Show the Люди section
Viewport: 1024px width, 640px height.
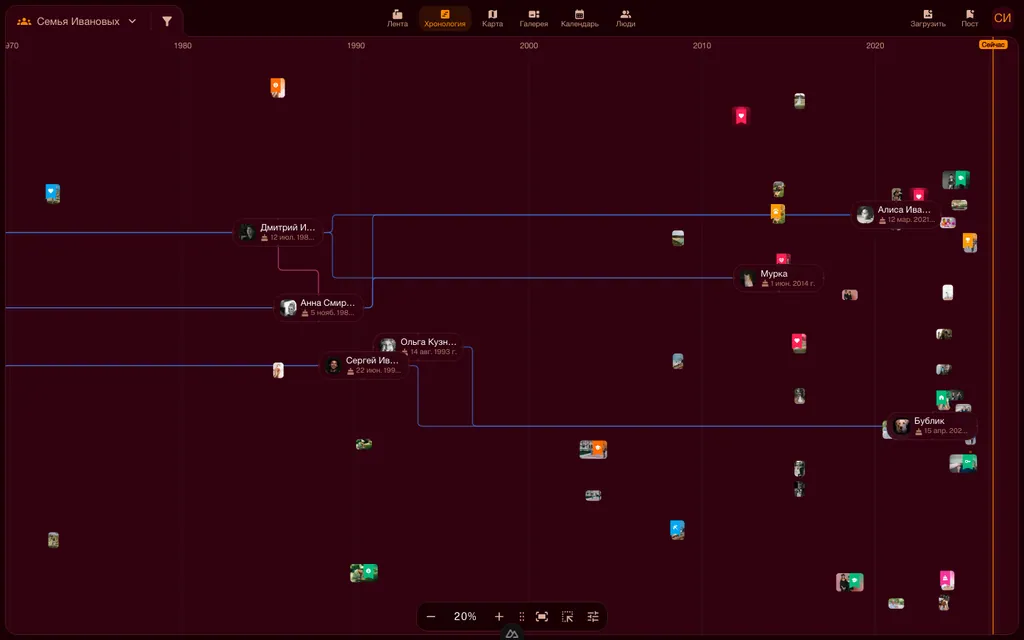(625, 18)
